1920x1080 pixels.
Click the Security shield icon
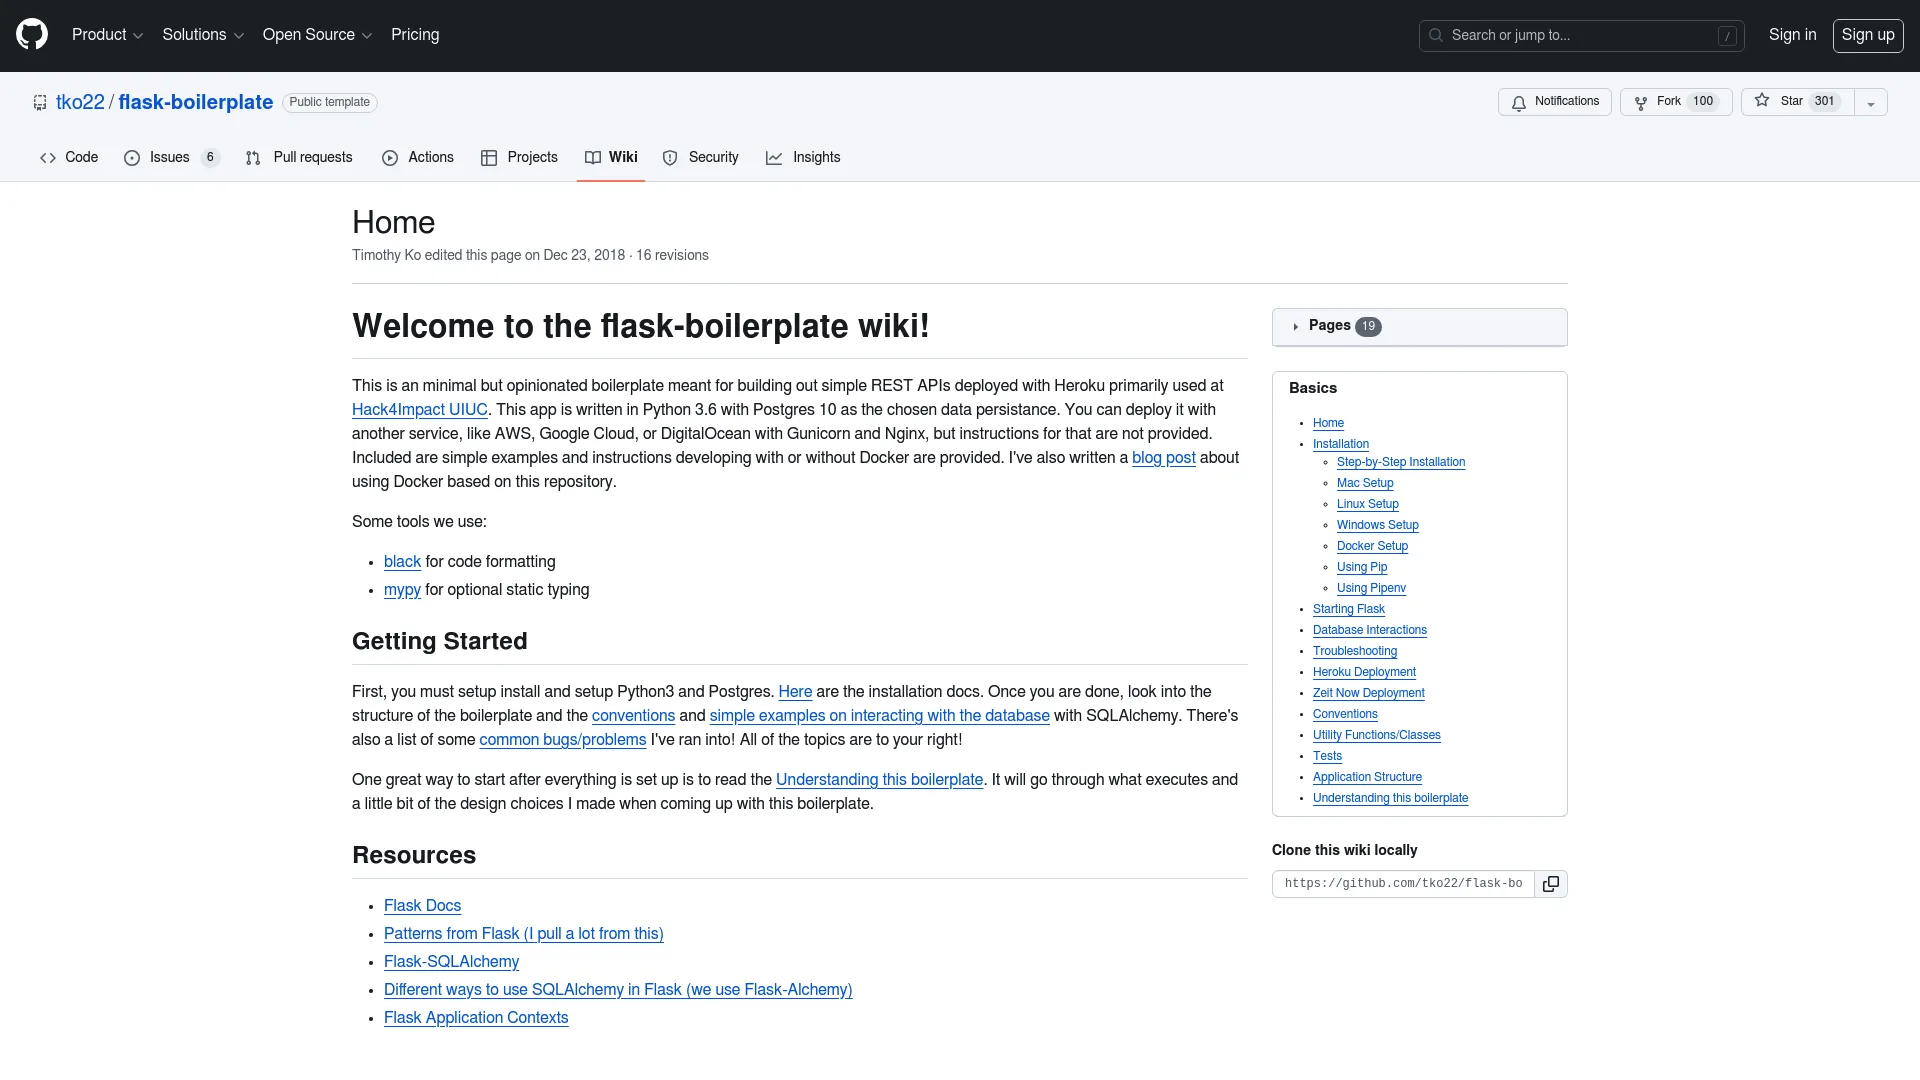pos(670,158)
